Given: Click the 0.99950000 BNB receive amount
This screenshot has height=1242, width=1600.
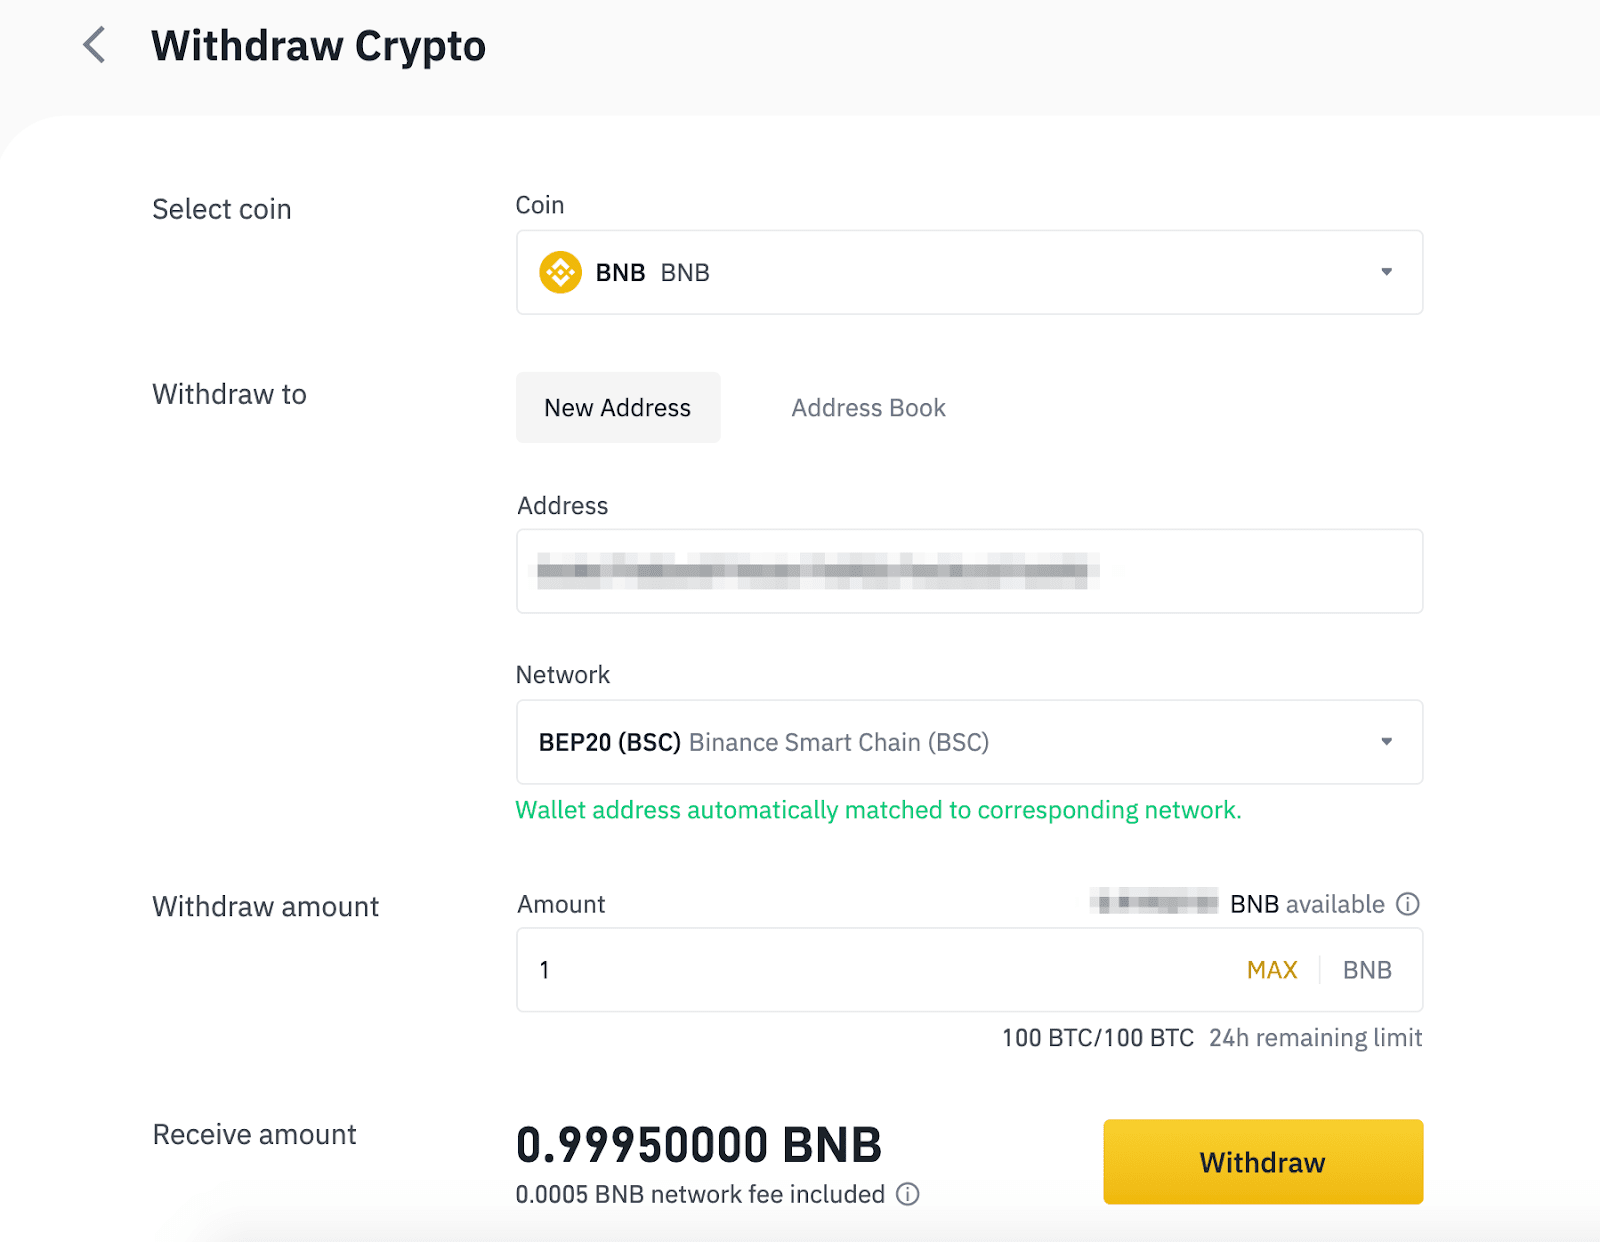Looking at the screenshot, I should [698, 1145].
